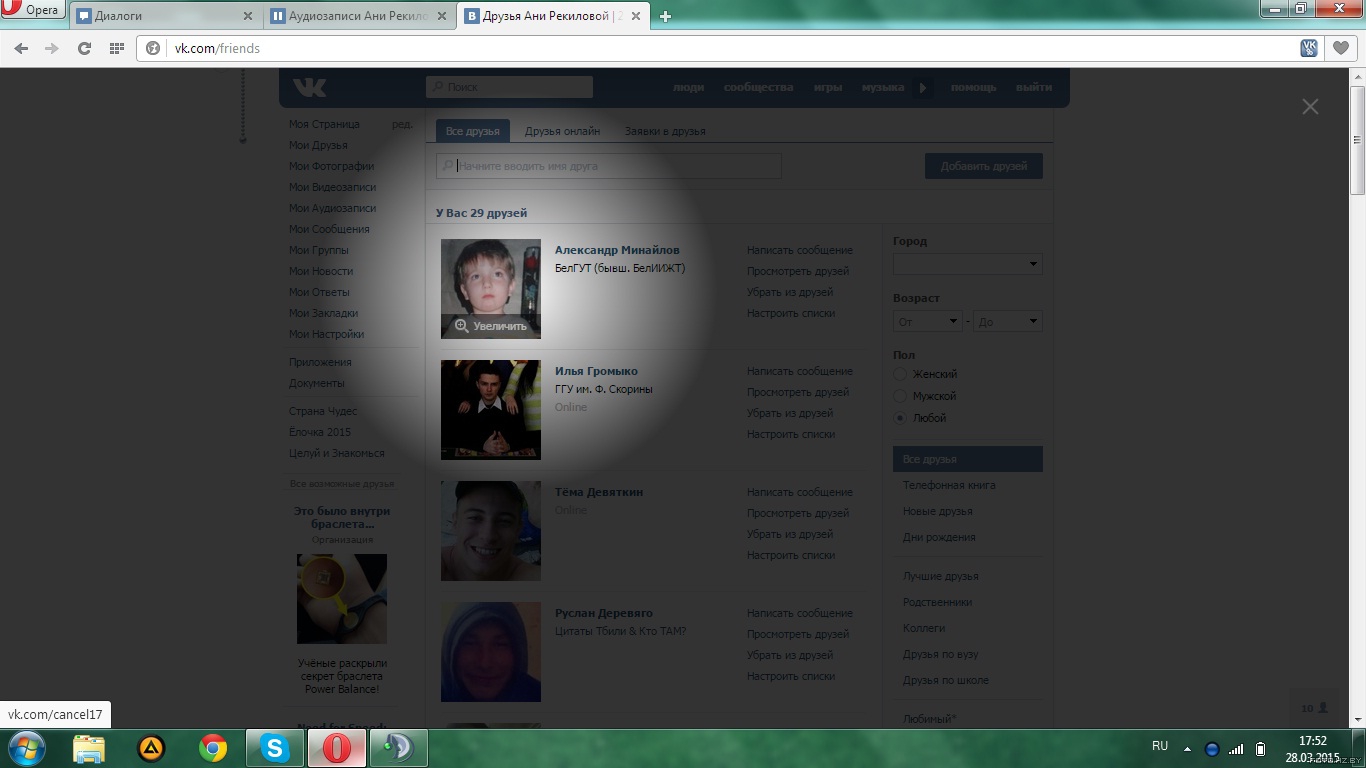Screen dimensions: 1366x768
Task: Open Мои Сообщения in sidebar
Action: coord(329,229)
